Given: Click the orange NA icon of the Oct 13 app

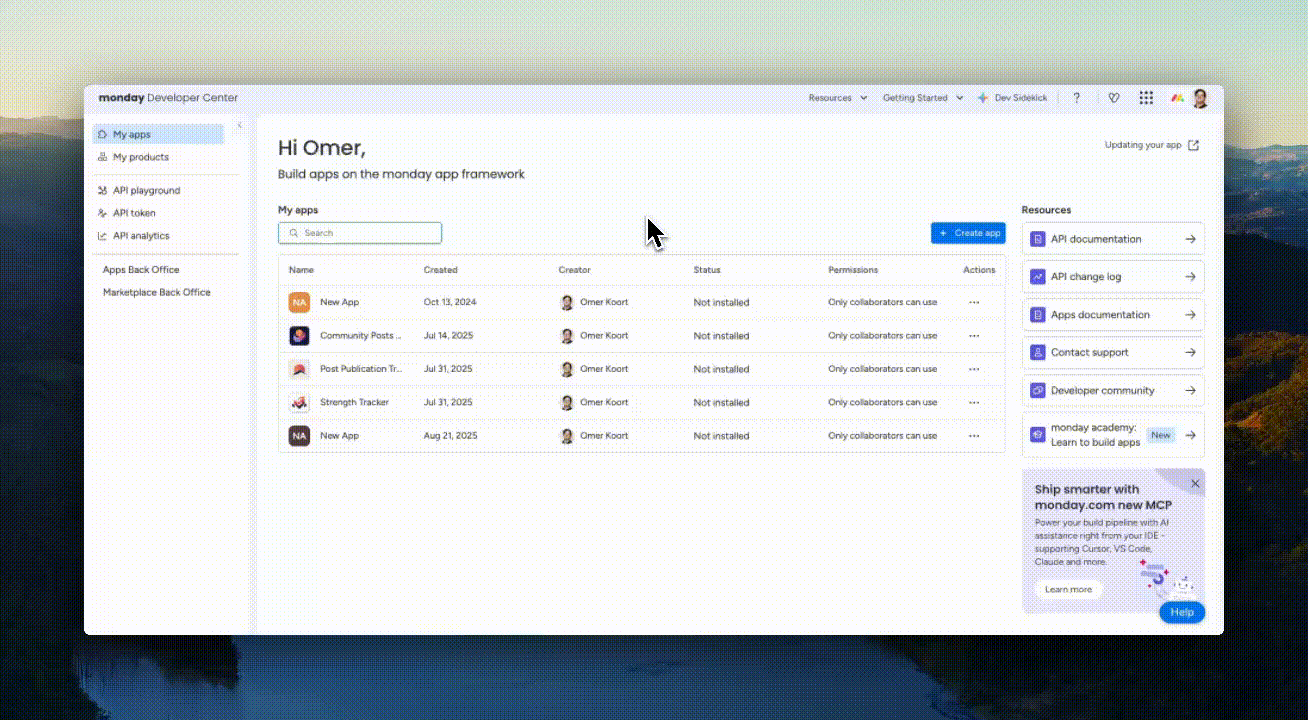Looking at the screenshot, I should pos(299,302).
